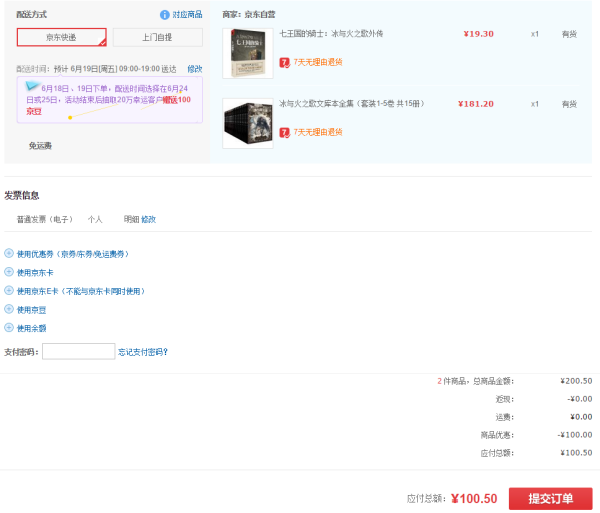This screenshot has width=600, height=513.
Task: Click 商家：京东自营 merchant text
Action: click(x=249, y=15)
